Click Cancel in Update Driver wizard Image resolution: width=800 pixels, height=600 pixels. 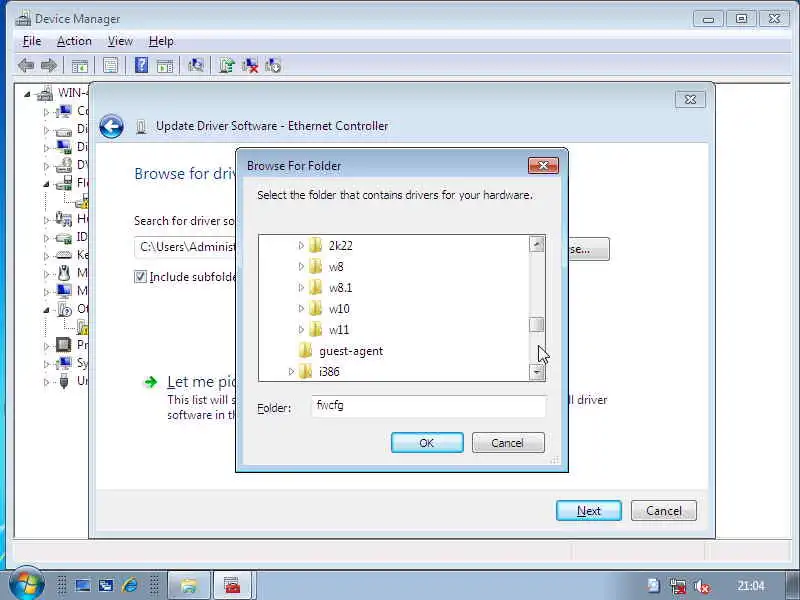point(664,511)
